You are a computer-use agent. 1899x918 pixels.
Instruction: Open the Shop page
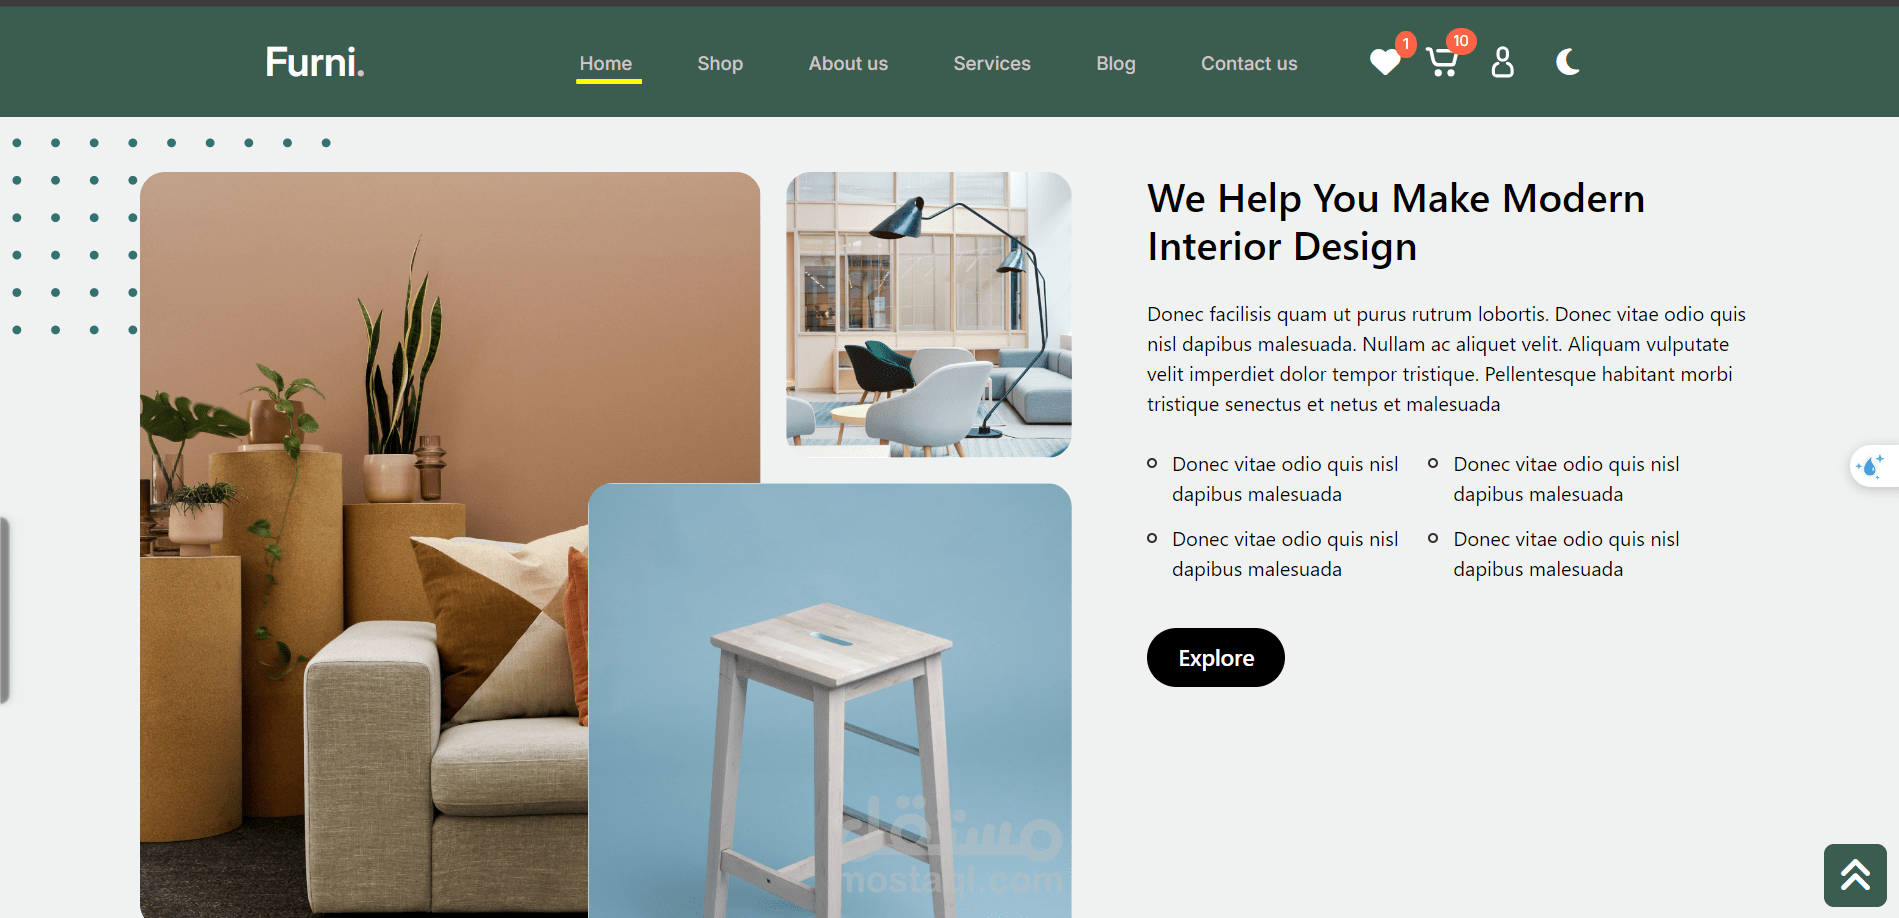tap(720, 63)
